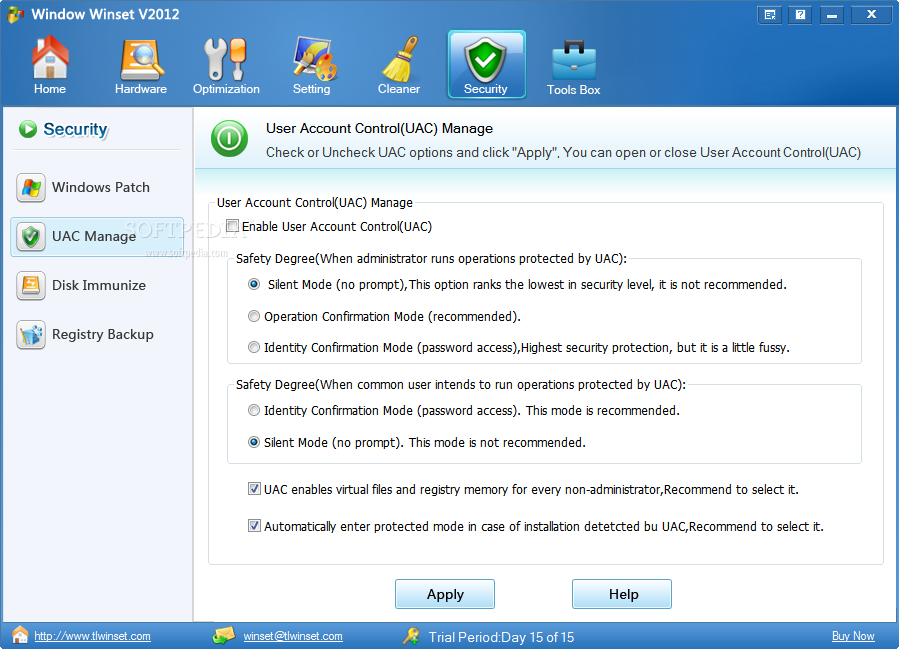Image resolution: width=899 pixels, height=649 pixels.
Task: Enable User Account Control(UAC) checkbox
Action: coord(232,226)
